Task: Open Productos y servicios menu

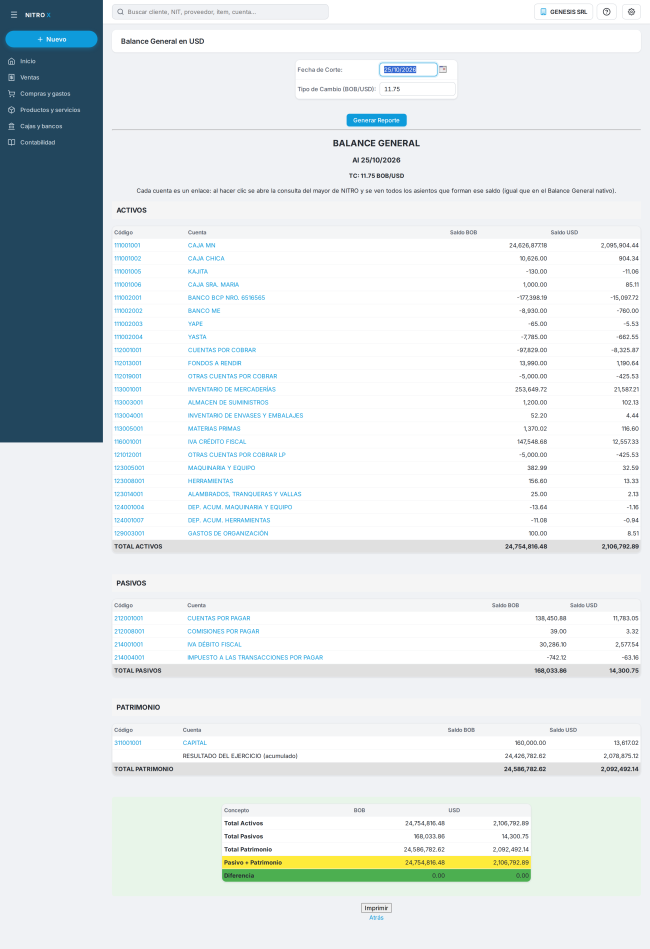Action: [51, 110]
